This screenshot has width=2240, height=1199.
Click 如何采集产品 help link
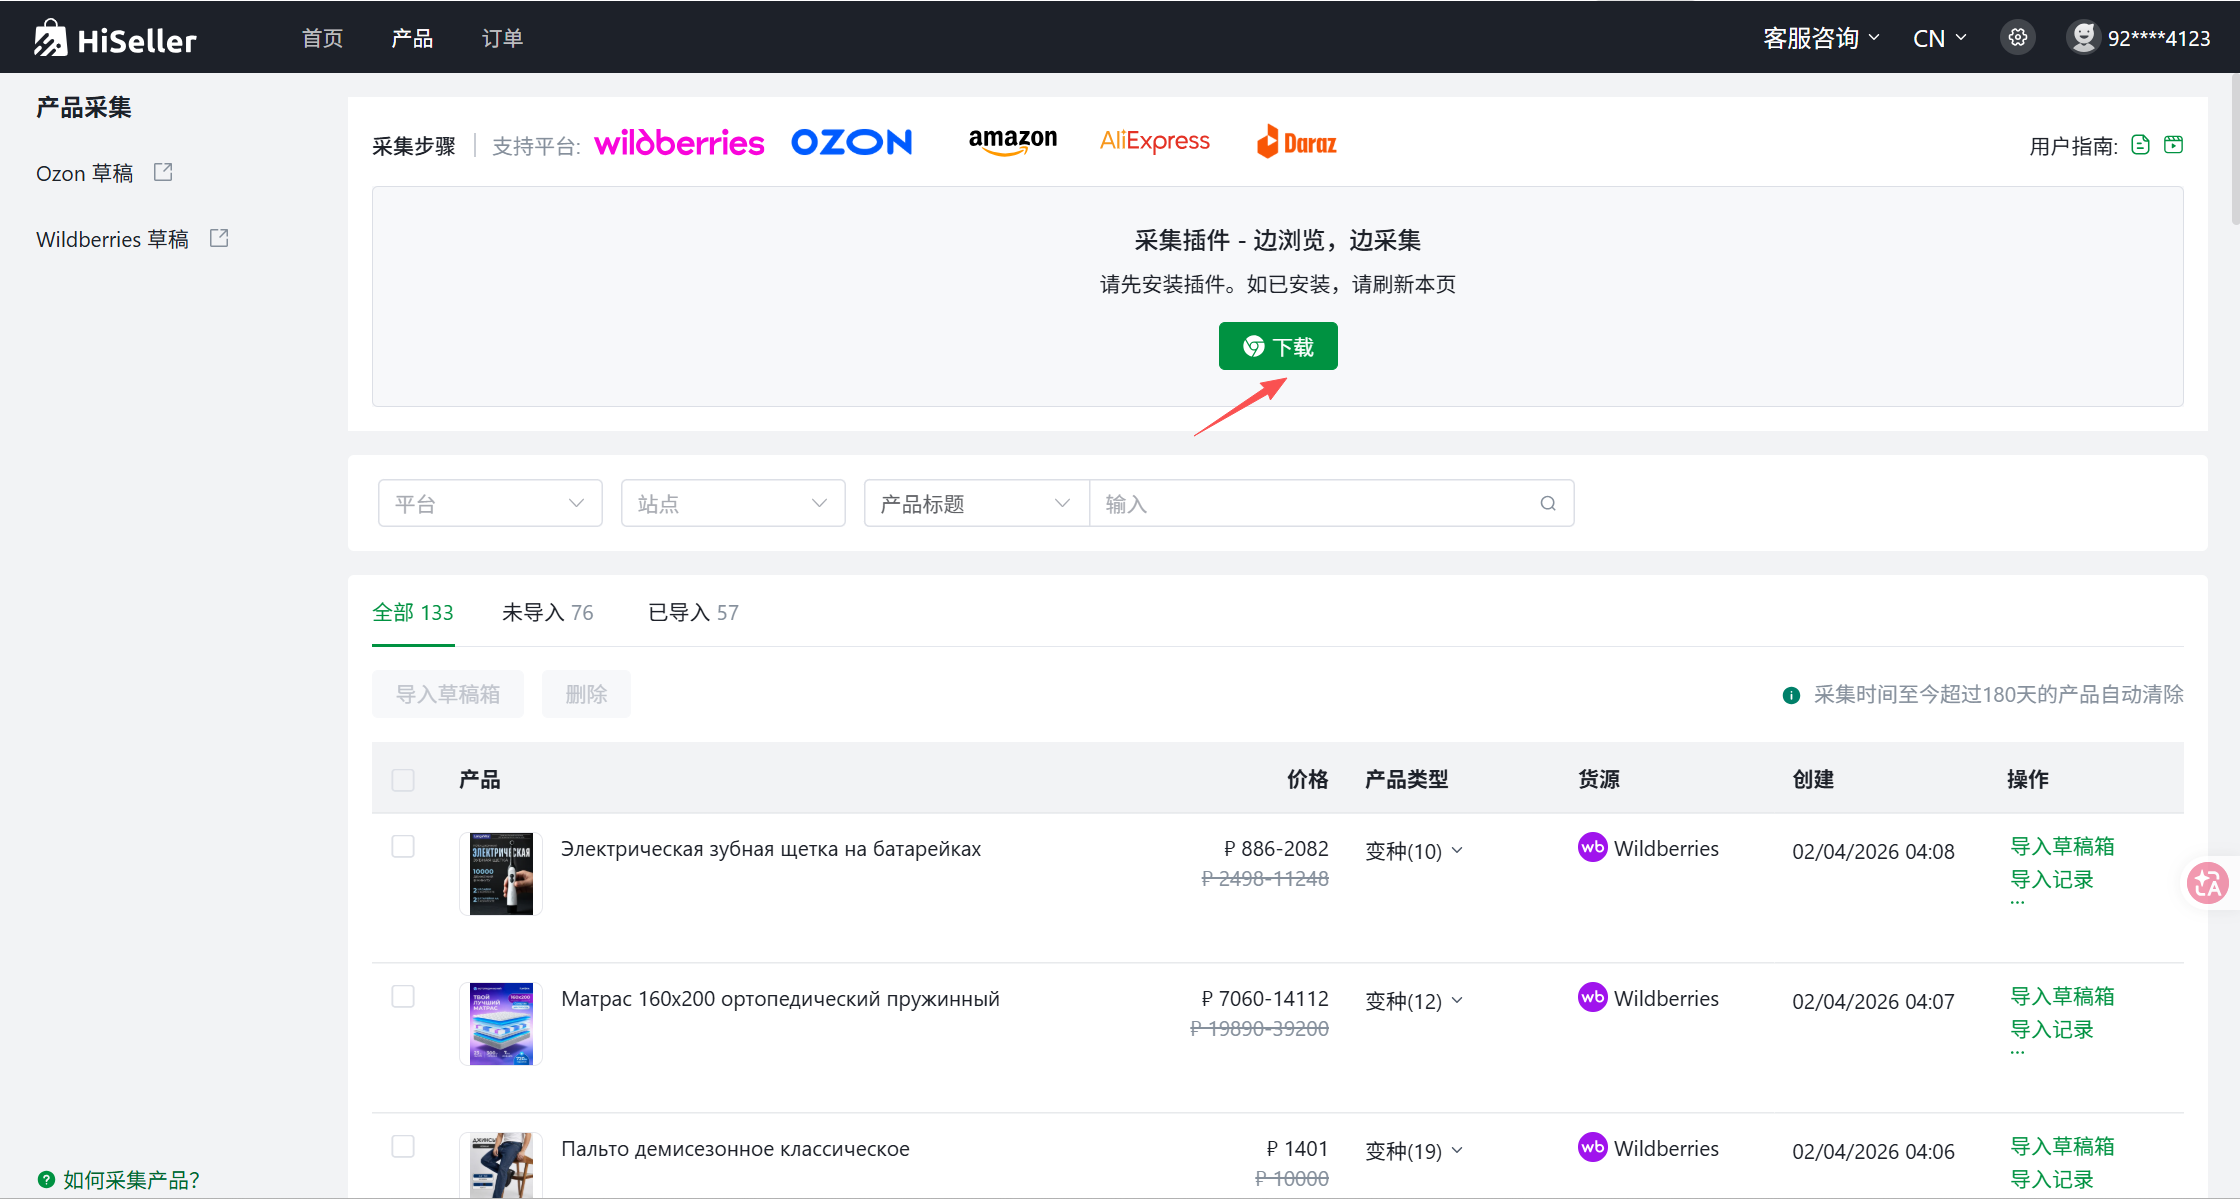[130, 1180]
